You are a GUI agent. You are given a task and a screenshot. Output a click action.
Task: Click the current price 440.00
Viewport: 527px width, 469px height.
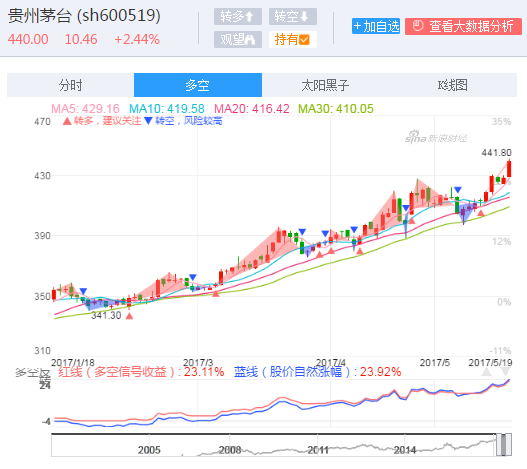(28, 39)
